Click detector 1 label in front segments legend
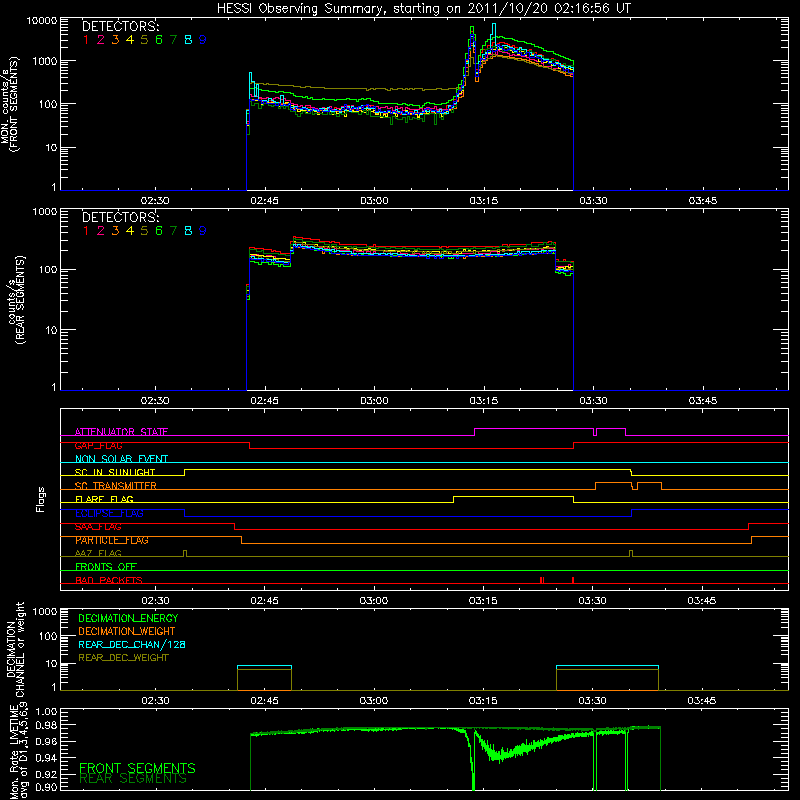800x800 pixels. (x=86, y=40)
